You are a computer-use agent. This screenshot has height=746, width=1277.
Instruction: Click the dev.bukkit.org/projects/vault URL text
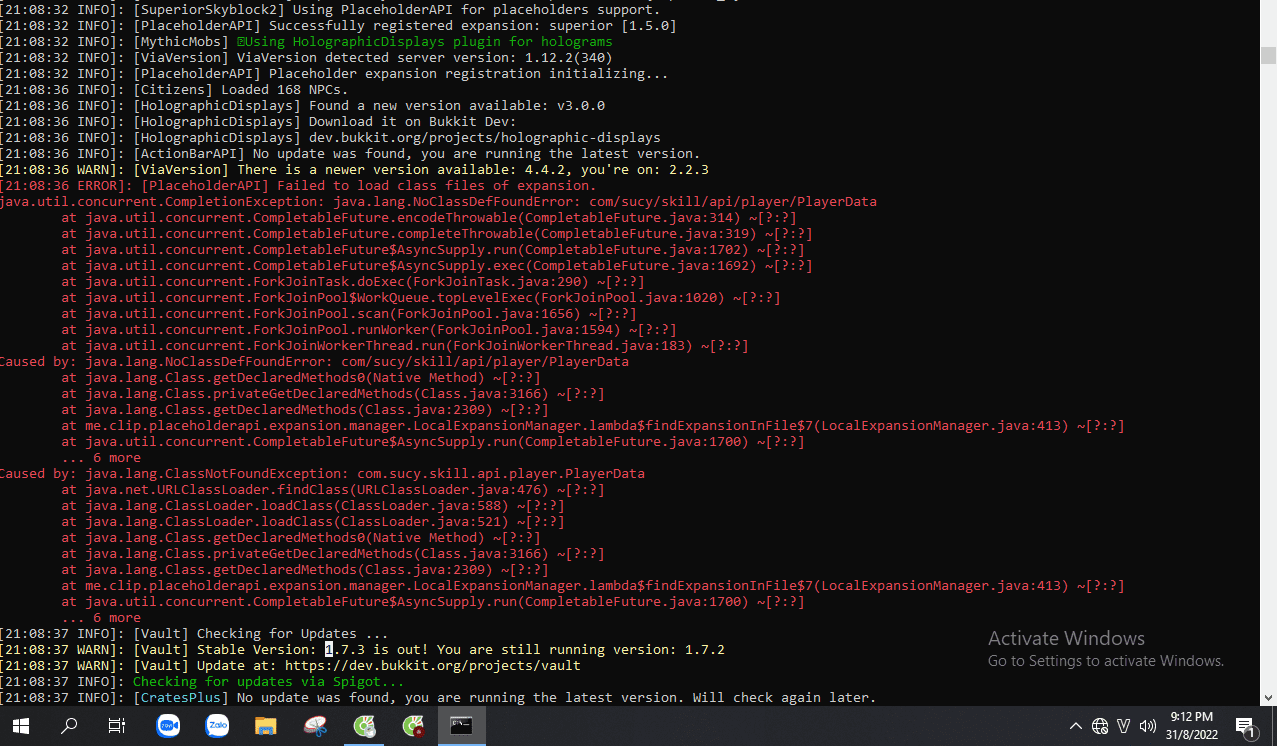[x=432, y=666]
